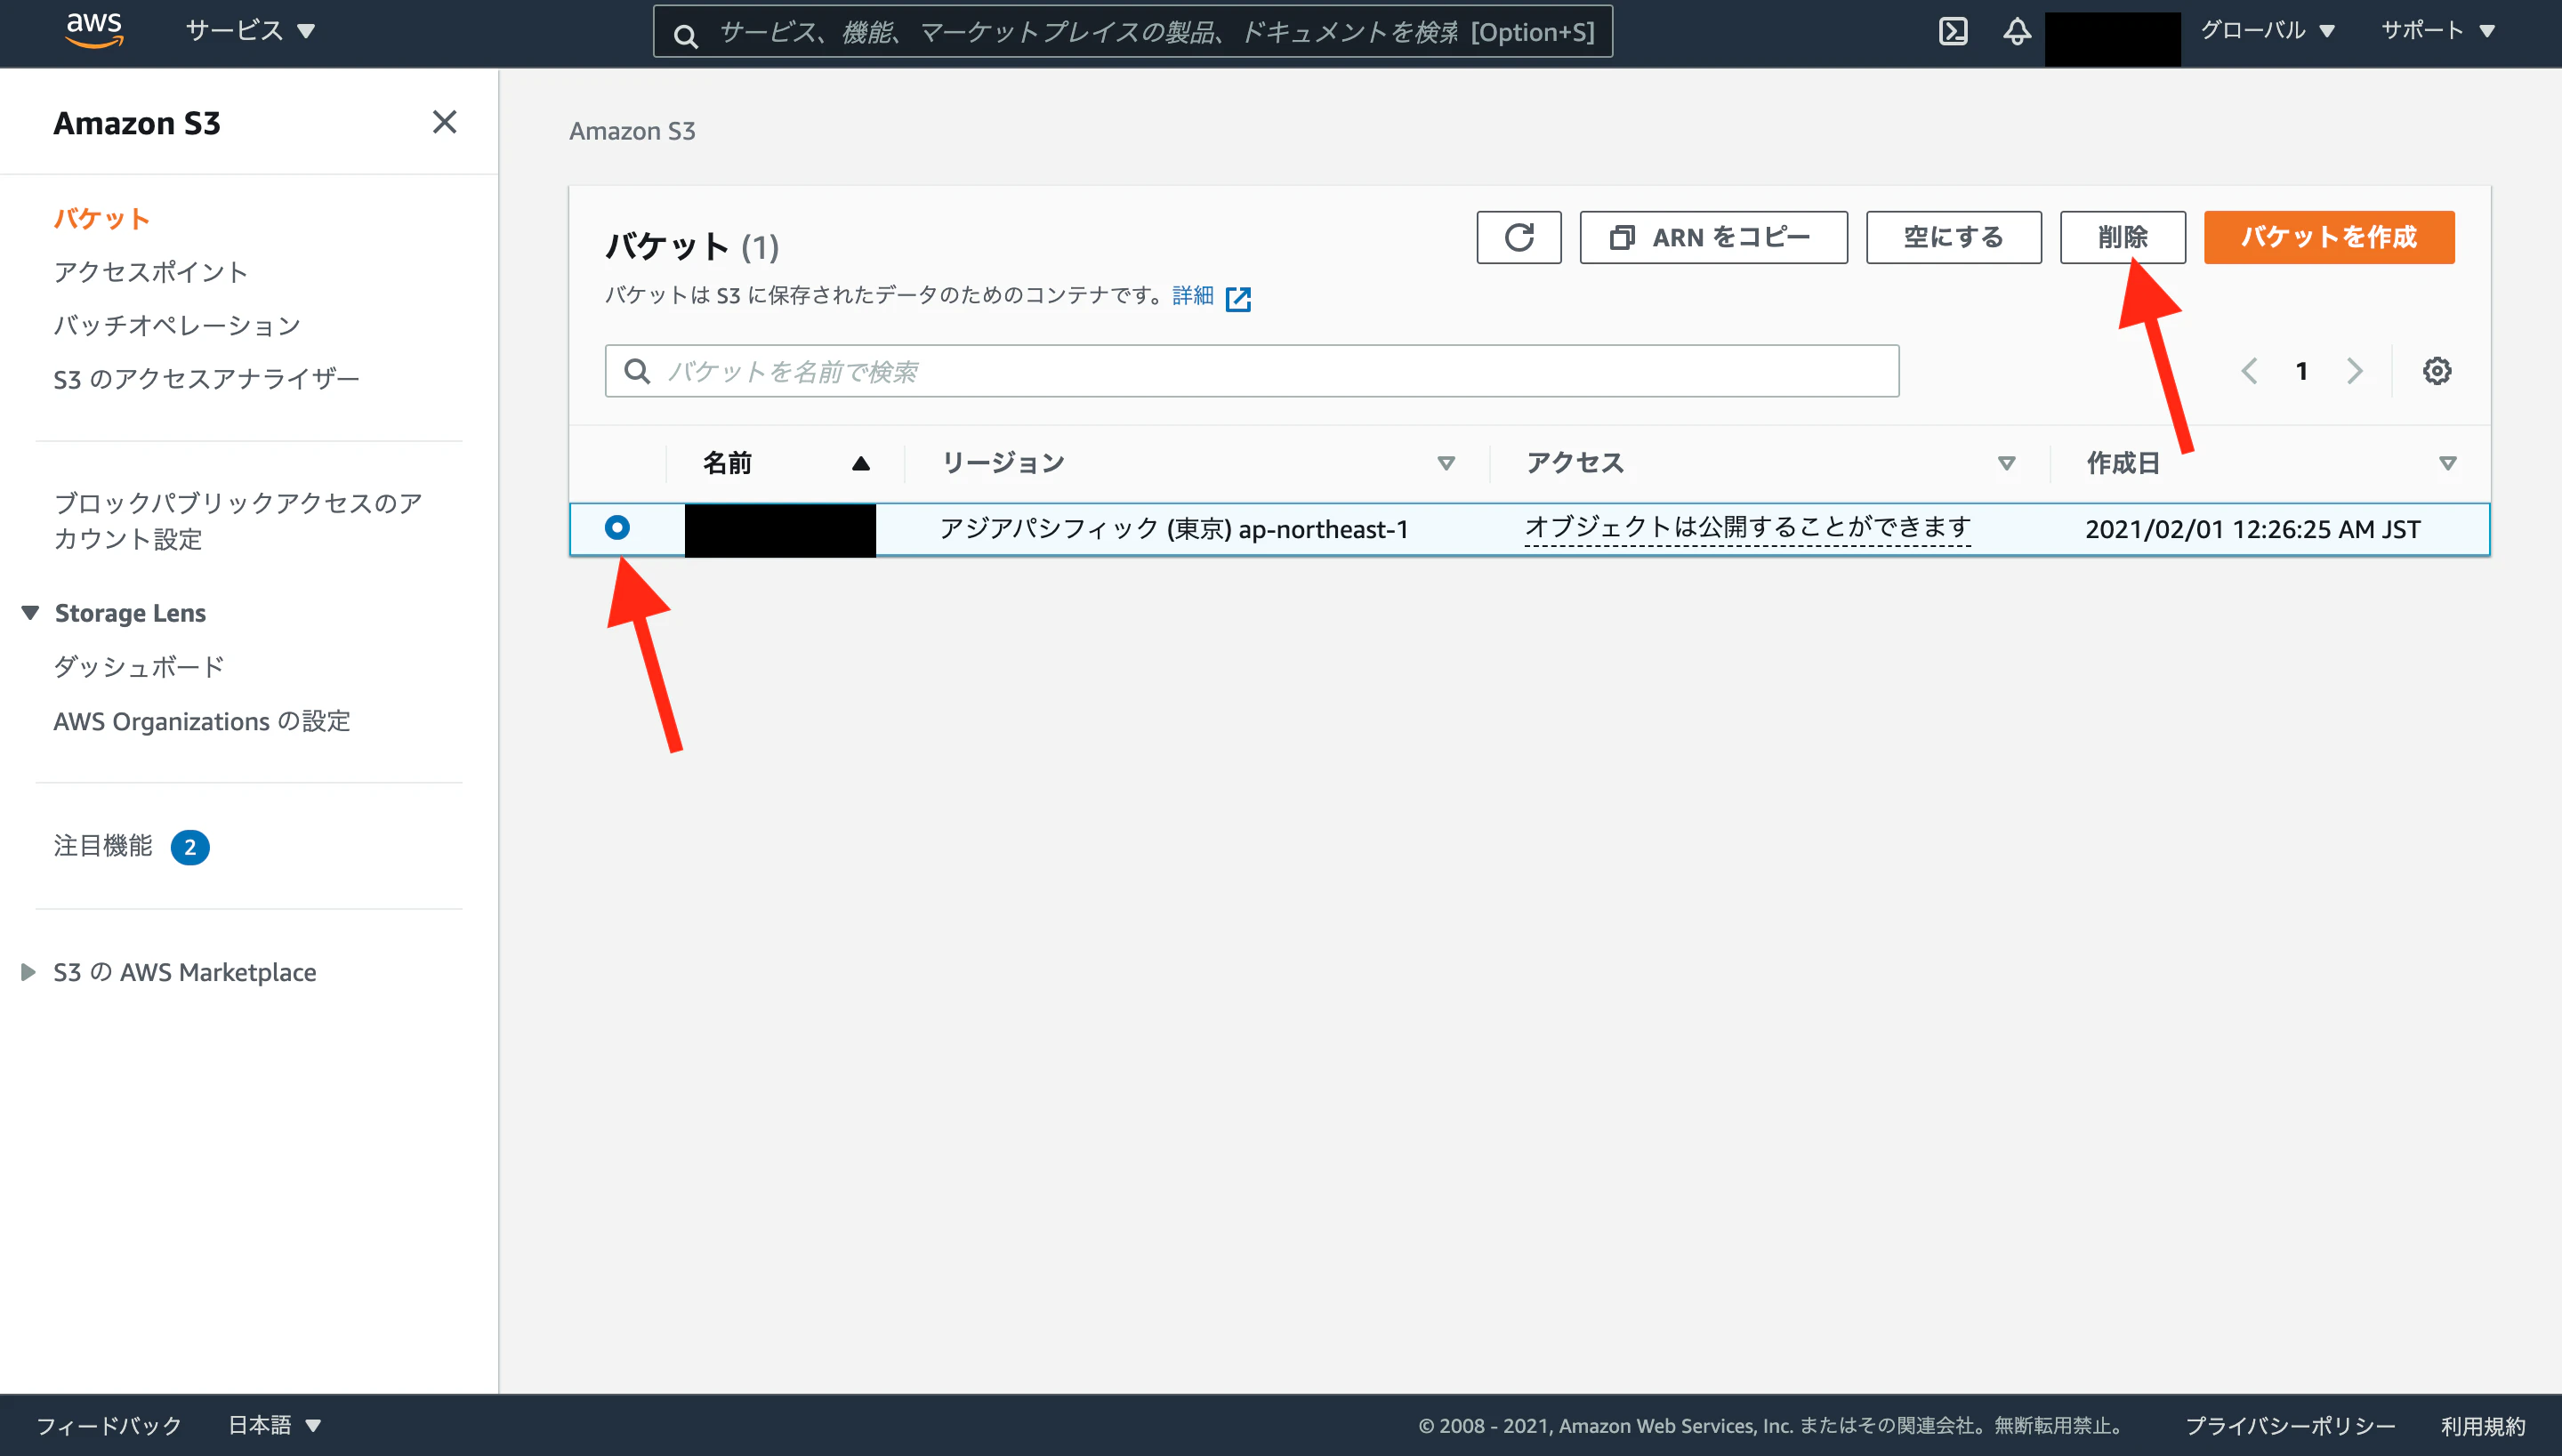Open アクセスポイント in the sidebar
The image size is (2562, 1456).
151,272
